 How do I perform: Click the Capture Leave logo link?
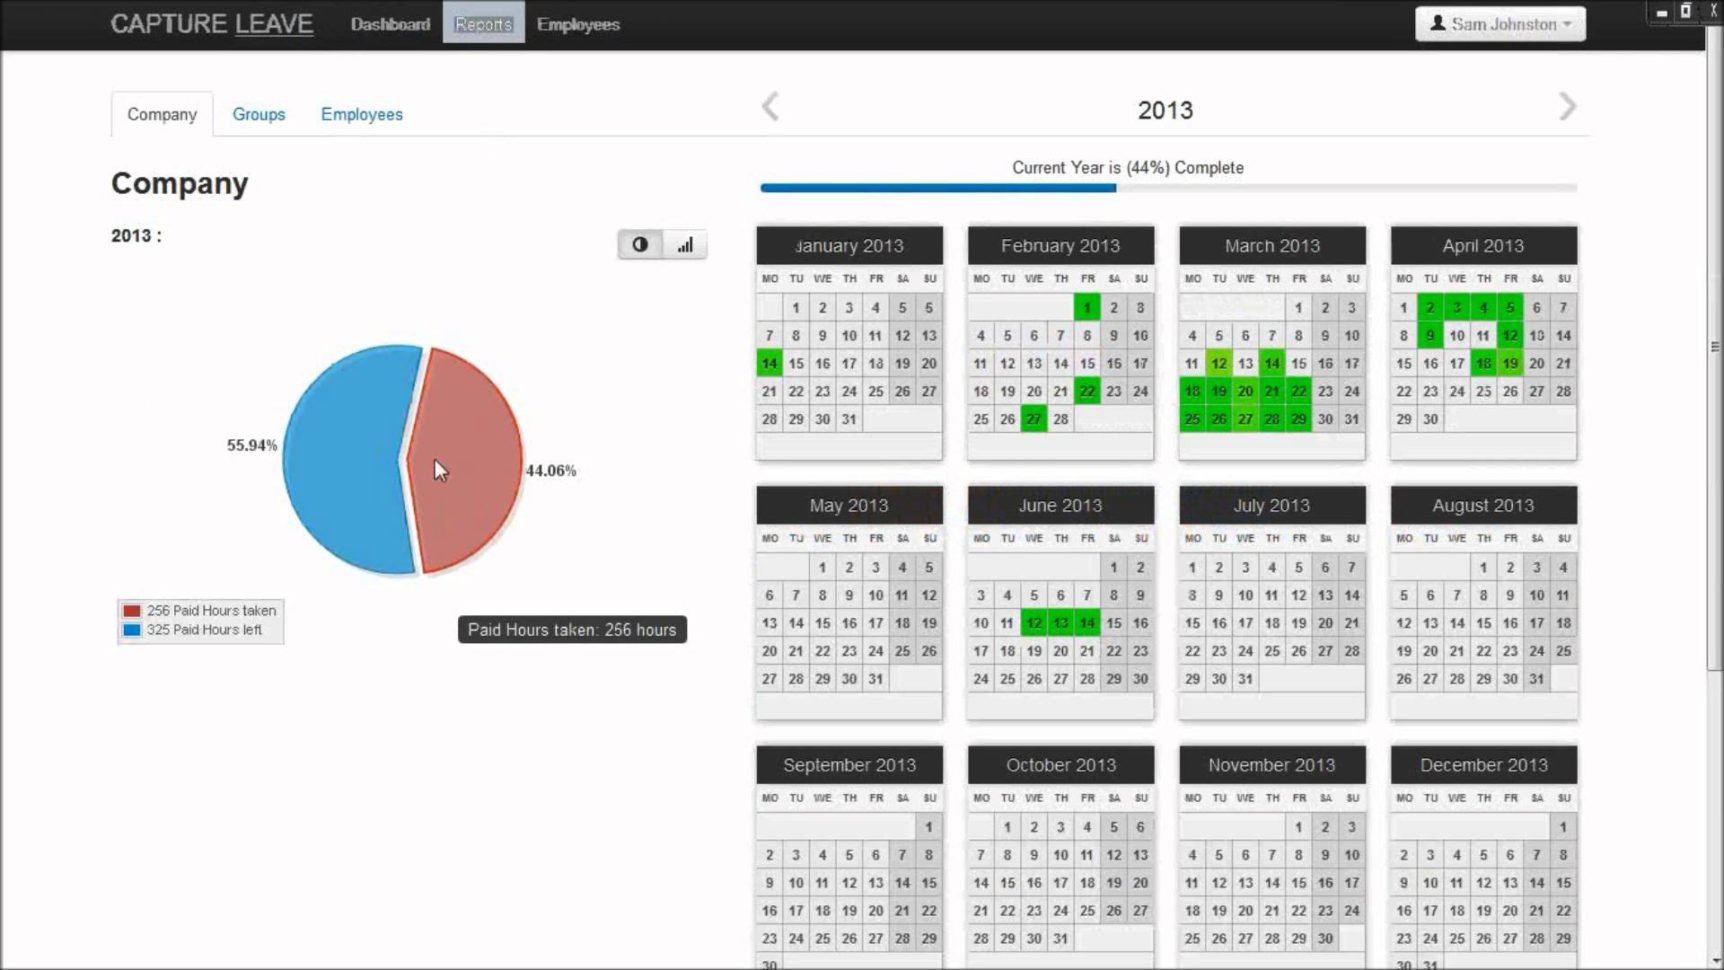click(212, 24)
